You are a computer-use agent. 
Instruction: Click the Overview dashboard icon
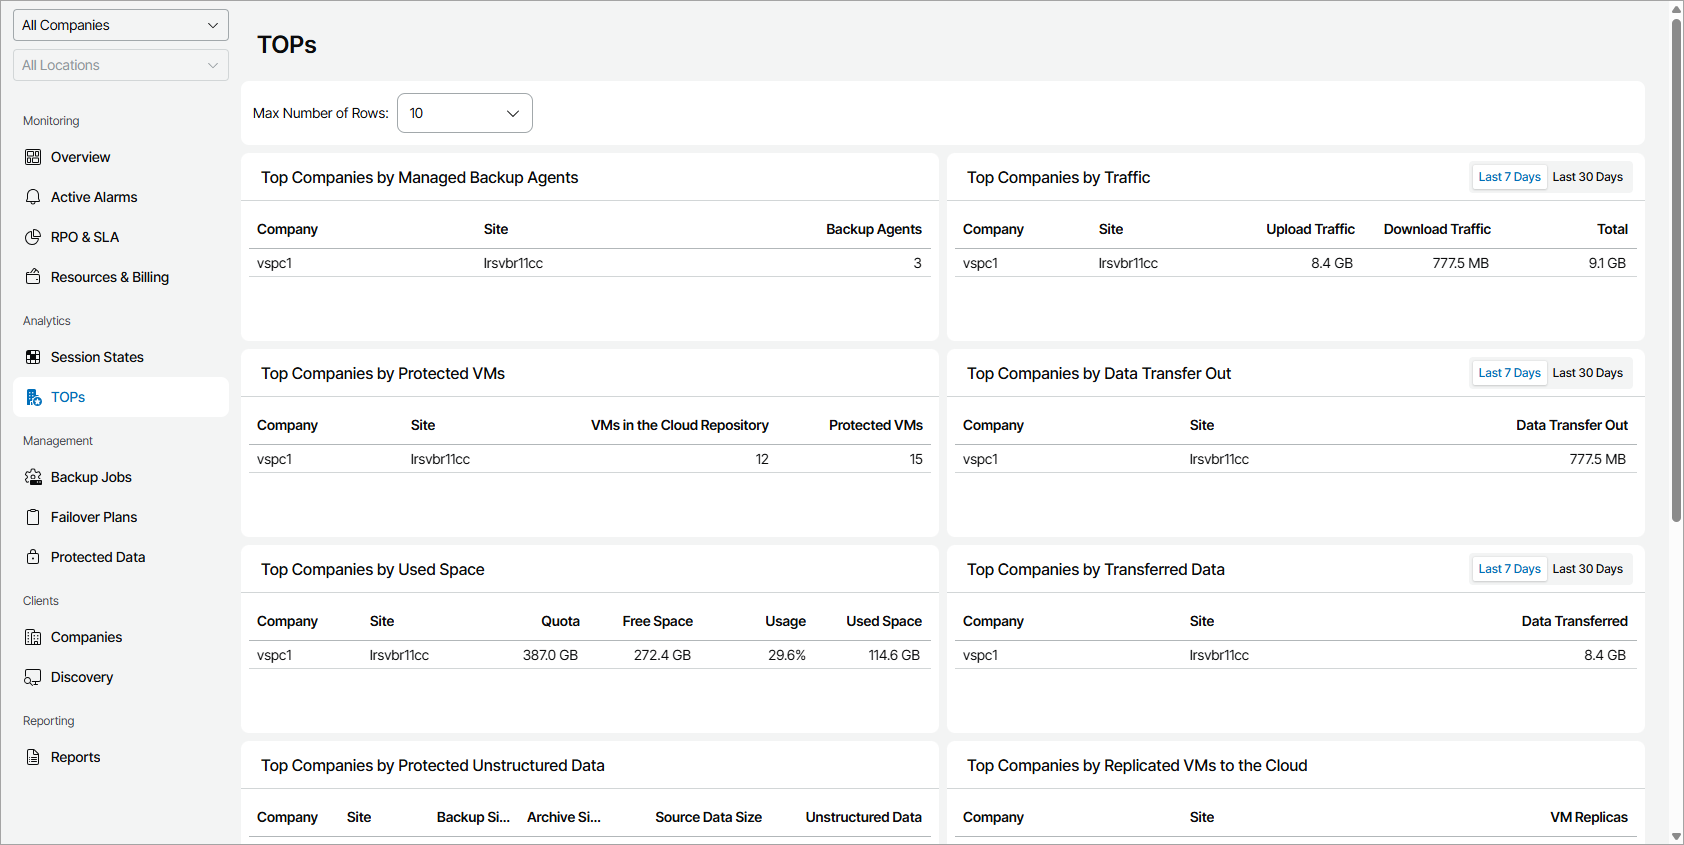(33, 157)
